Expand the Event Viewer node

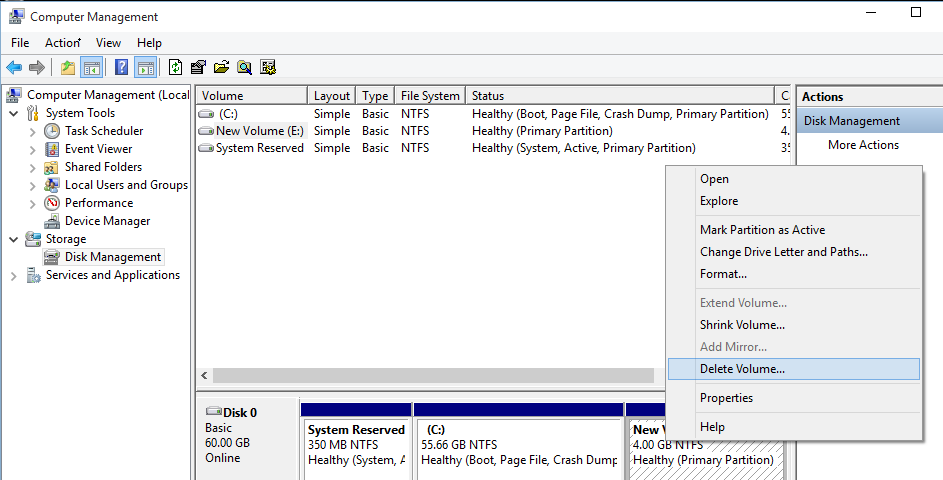[33, 149]
